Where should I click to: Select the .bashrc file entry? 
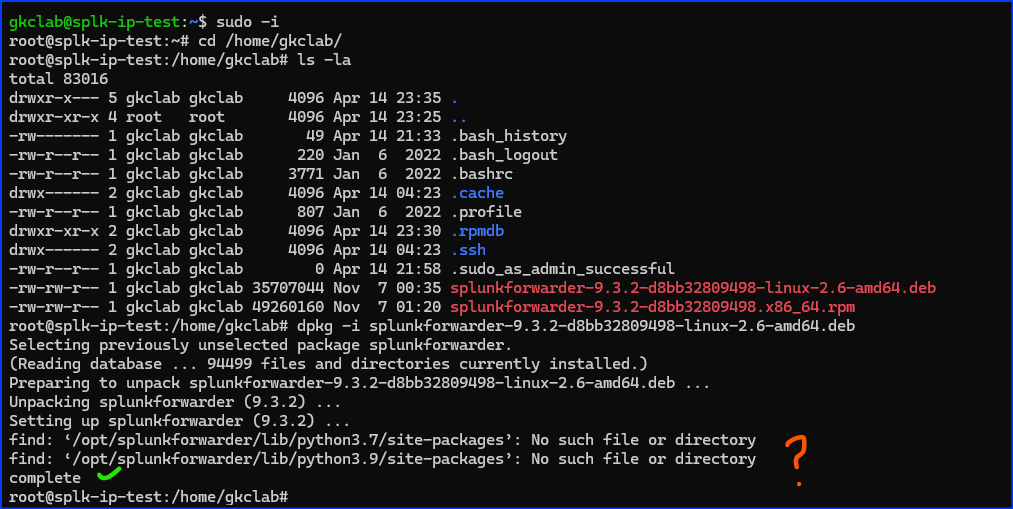tap(482, 174)
